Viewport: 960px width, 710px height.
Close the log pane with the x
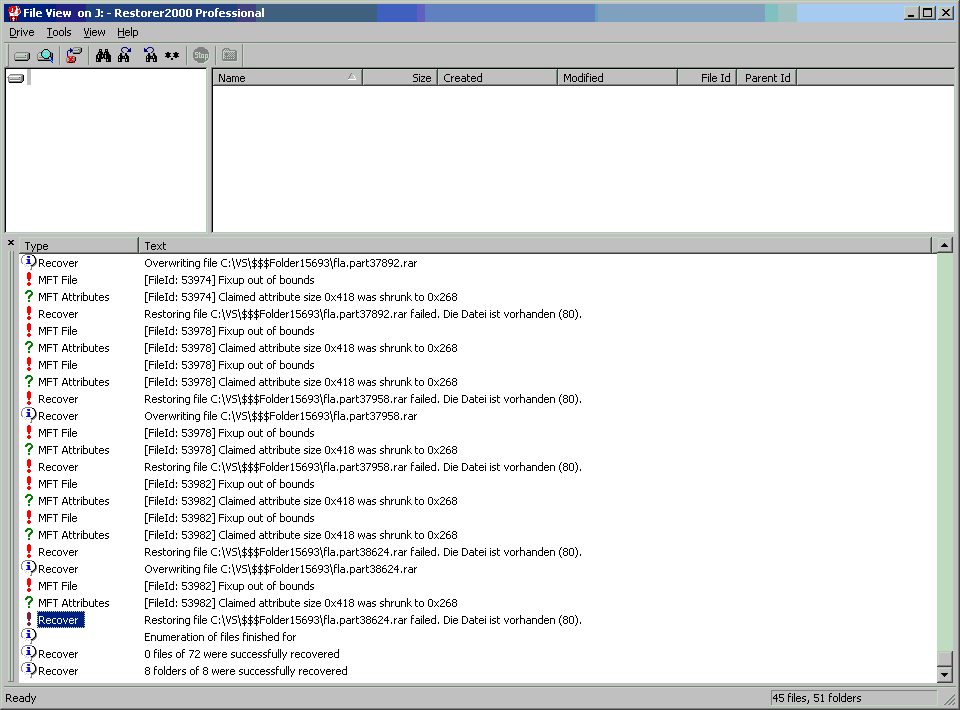11,243
